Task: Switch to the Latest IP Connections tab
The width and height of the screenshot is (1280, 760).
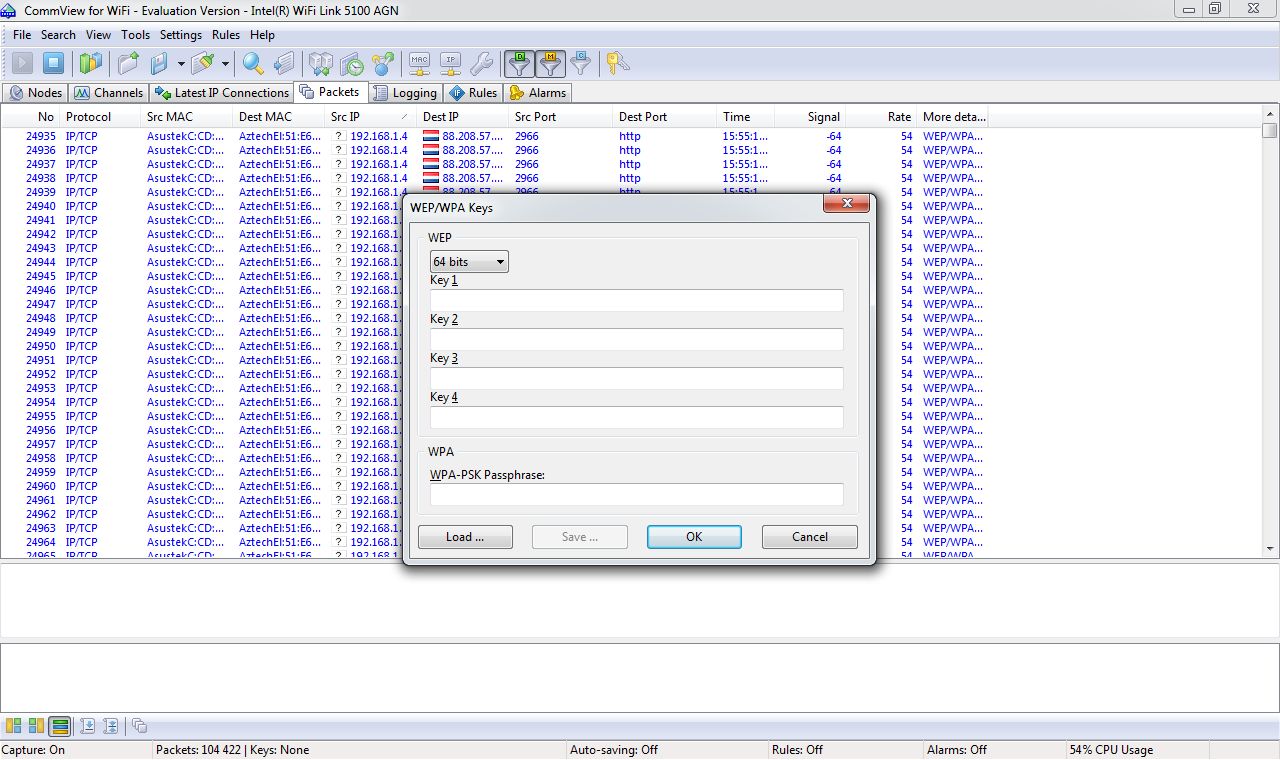Action: tap(221, 93)
